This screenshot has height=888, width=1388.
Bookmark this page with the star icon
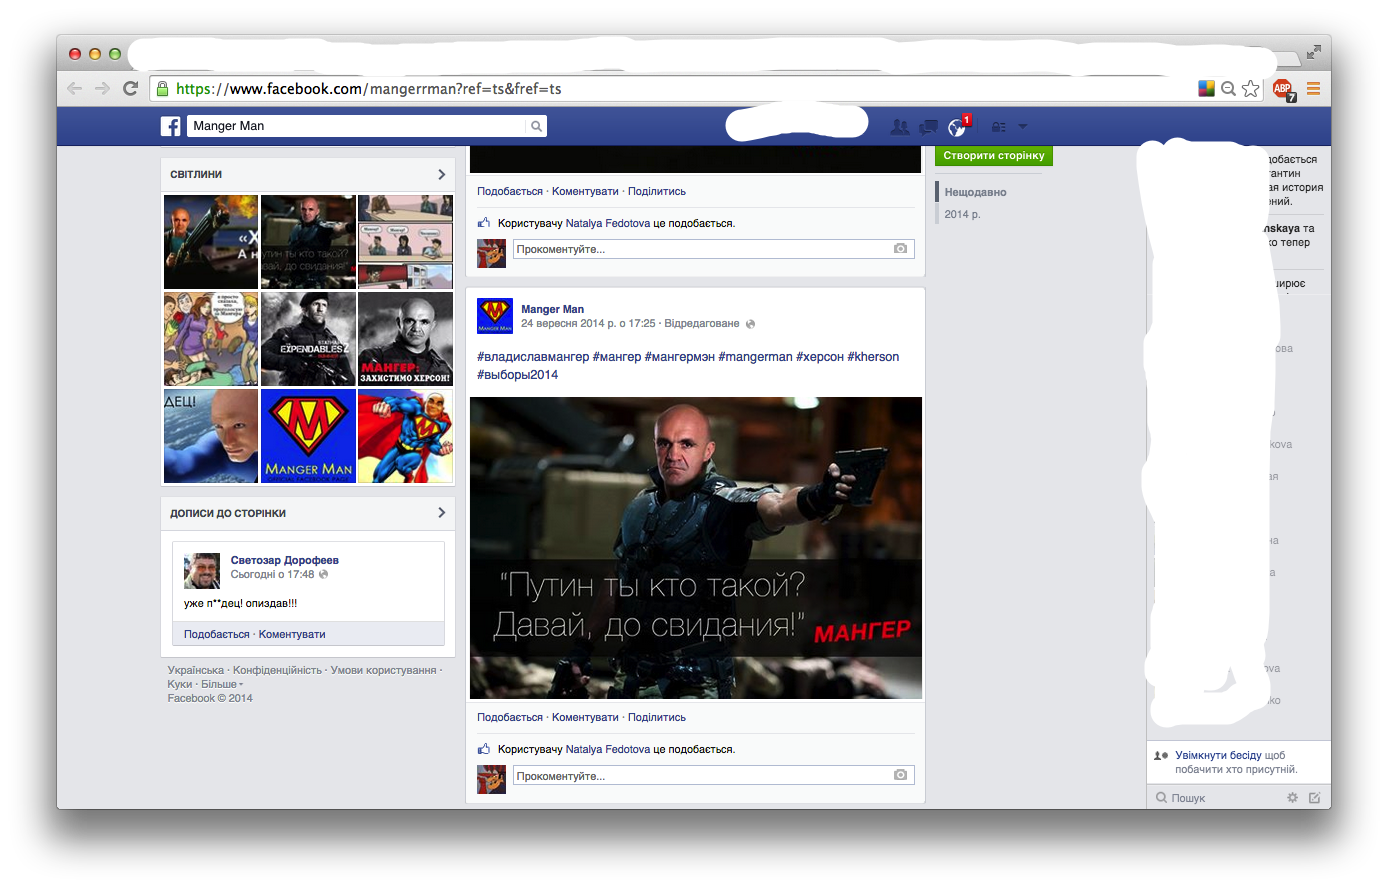coord(1251,88)
